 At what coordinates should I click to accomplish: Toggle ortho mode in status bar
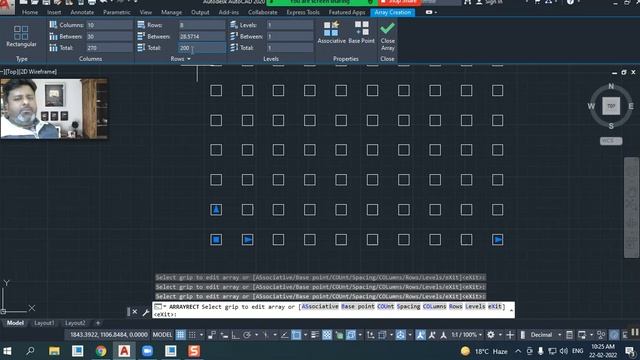pyautogui.click(x=236, y=335)
